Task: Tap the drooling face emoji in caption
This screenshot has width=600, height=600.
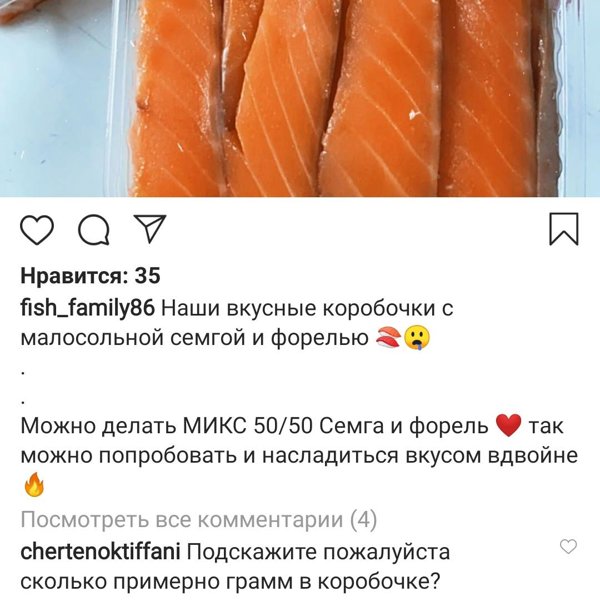Action: click(417, 338)
